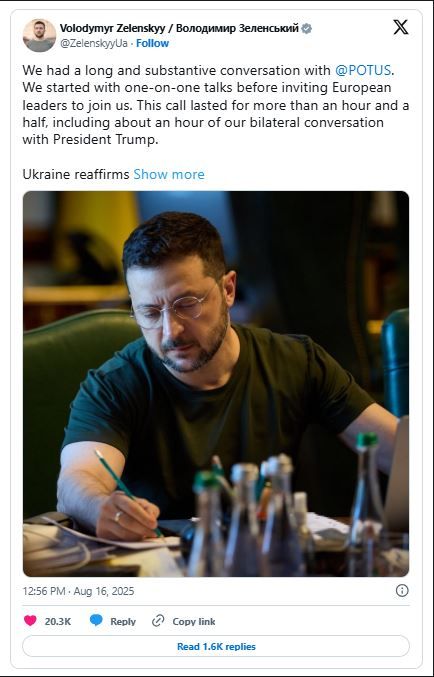The width and height of the screenshot is (434, 677).
Task: Open the timestamp 12:56 PM Aug 16, 2025
Action: point(78,591)
